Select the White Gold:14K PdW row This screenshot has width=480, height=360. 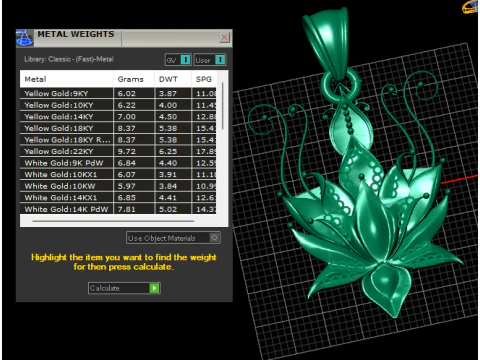[118, 209]
